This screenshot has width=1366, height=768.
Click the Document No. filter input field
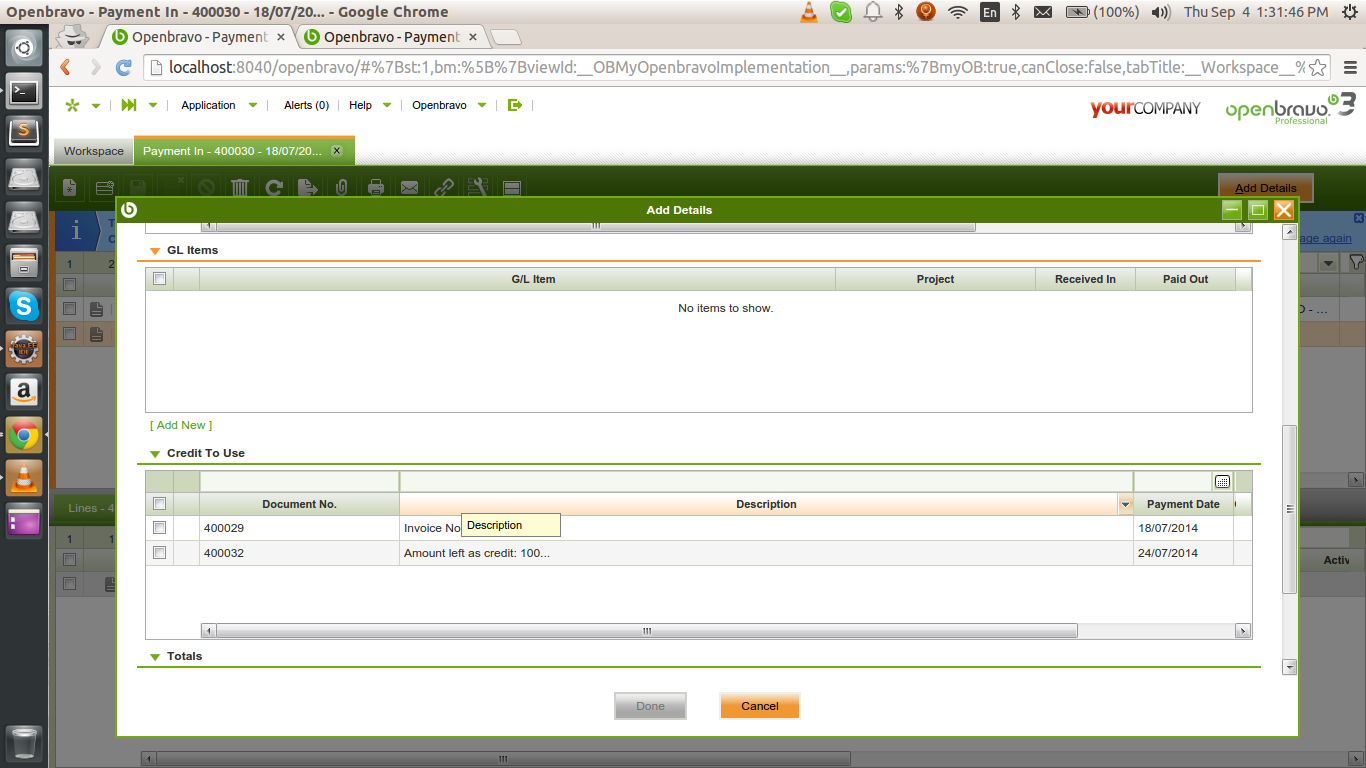pyautogui.click(x=300, y=481)
